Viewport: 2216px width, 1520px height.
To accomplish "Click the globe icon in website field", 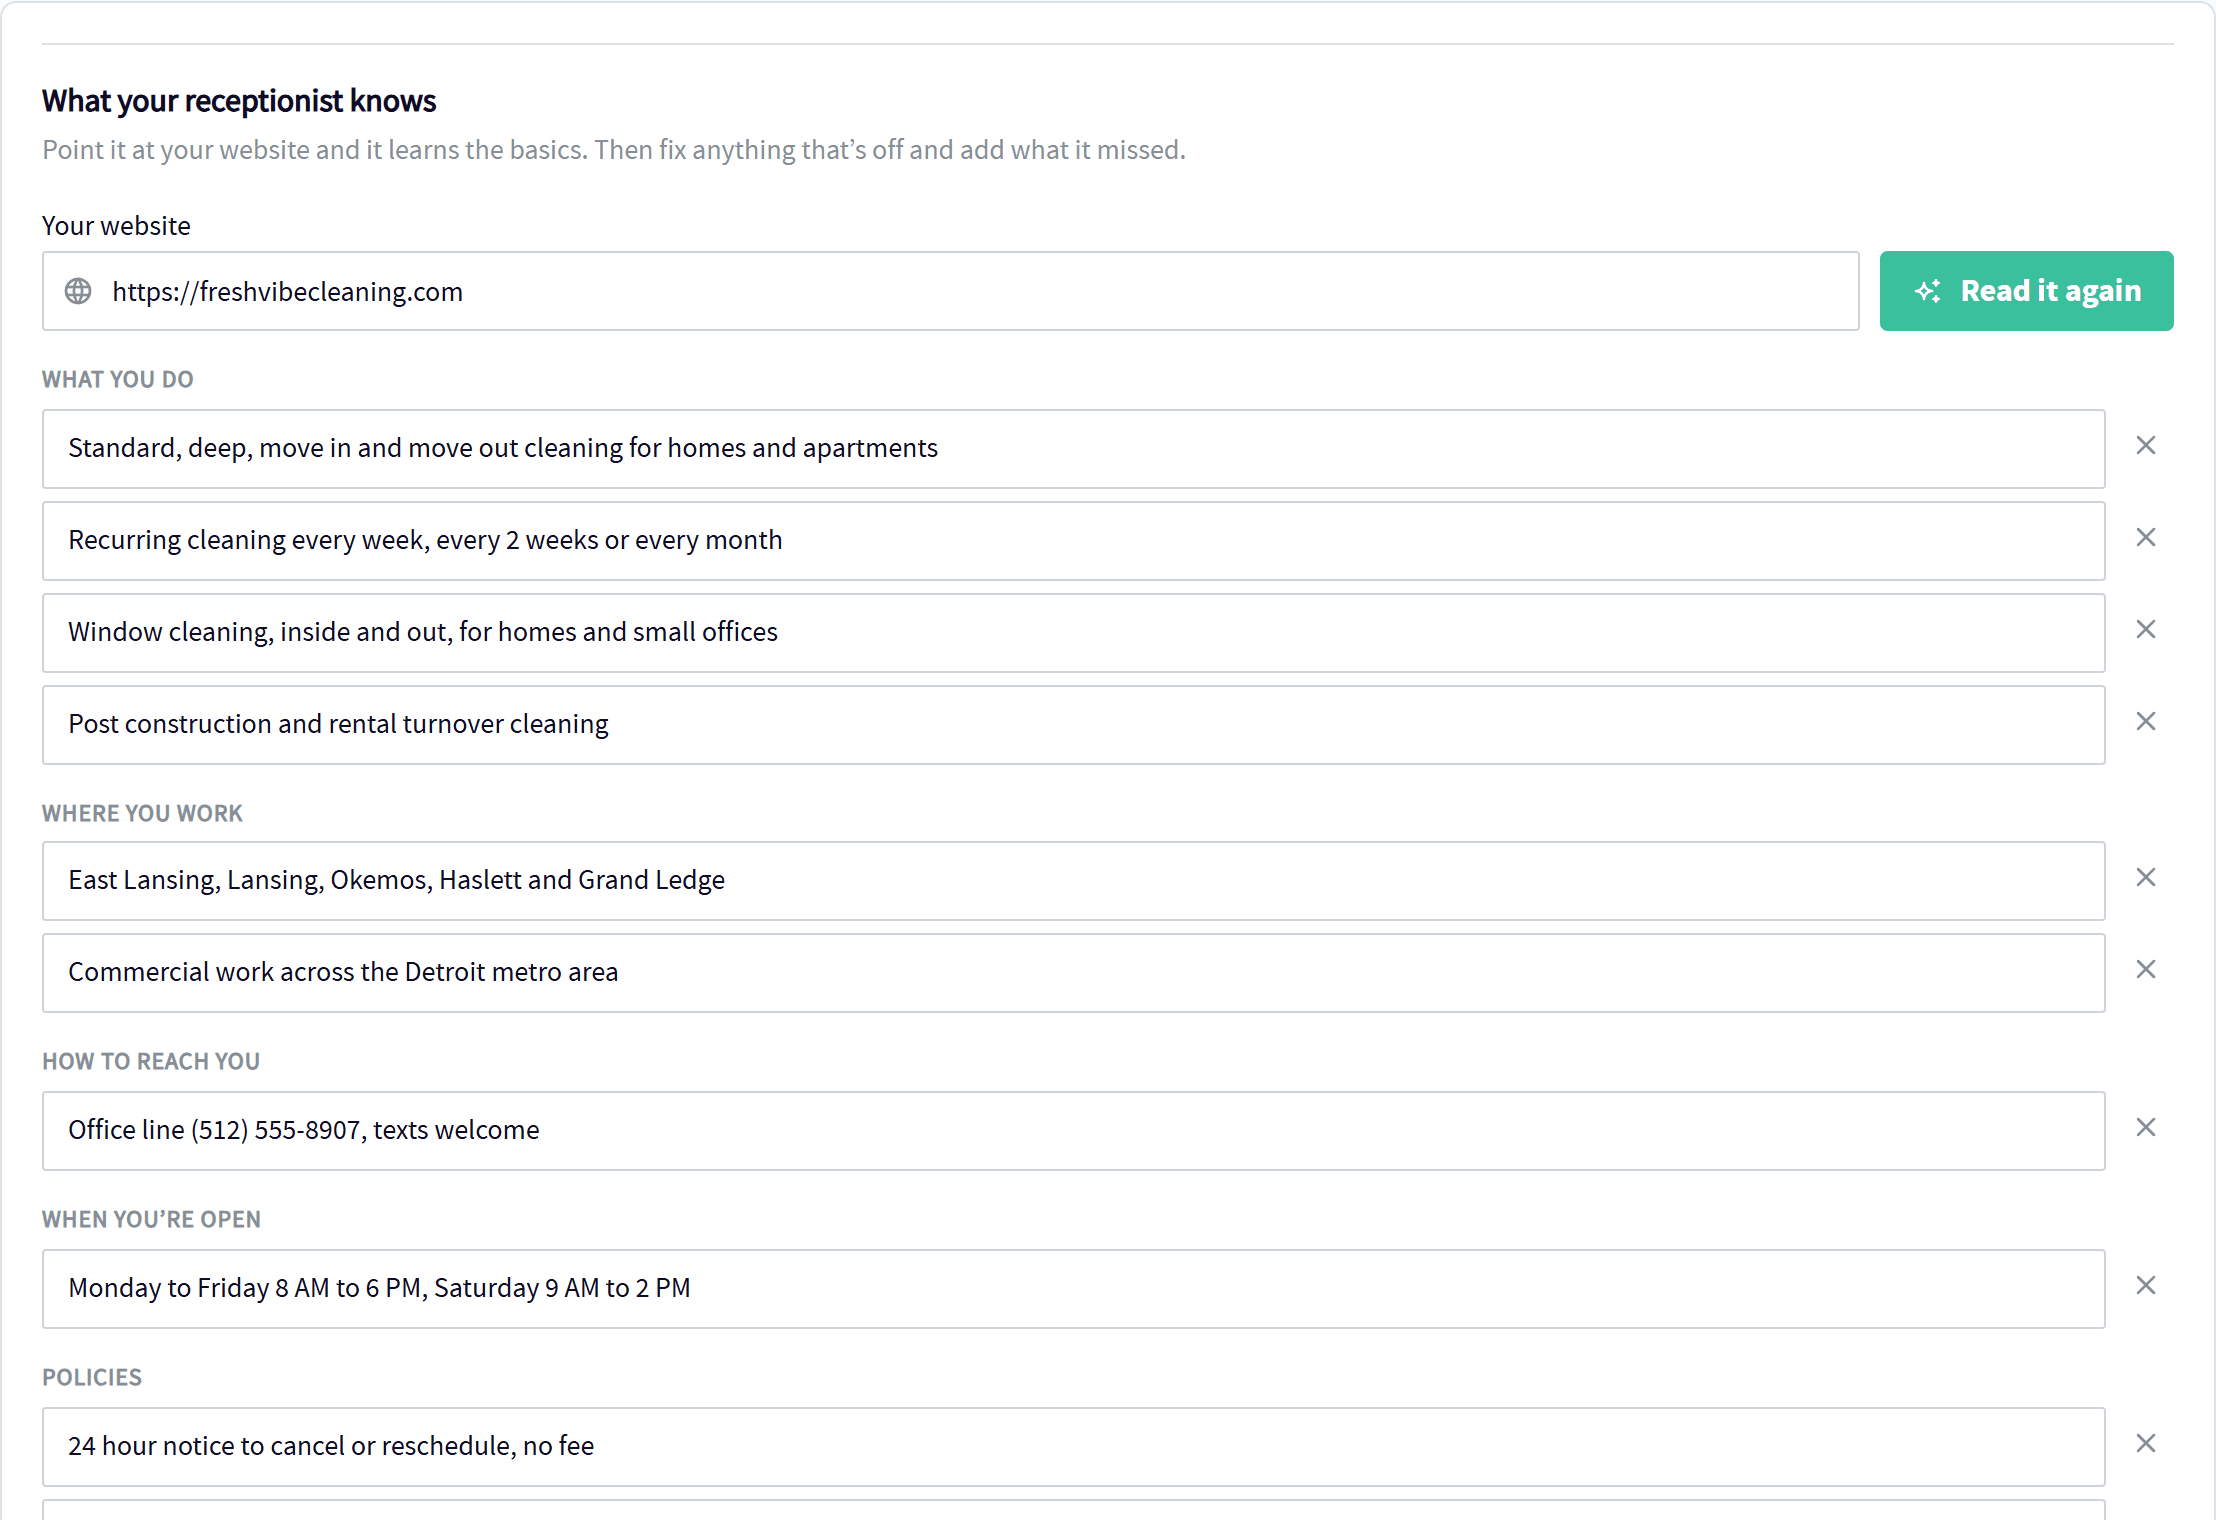I will pyautogui.click(x=78, y=291).
